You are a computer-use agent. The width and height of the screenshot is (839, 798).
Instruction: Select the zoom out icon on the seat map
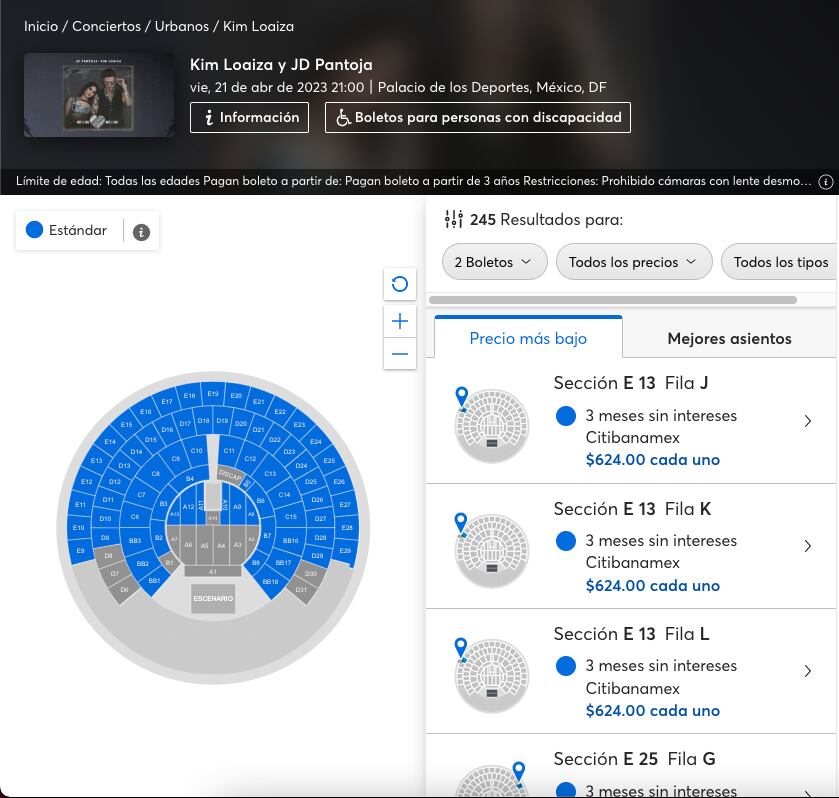[400, 354]
